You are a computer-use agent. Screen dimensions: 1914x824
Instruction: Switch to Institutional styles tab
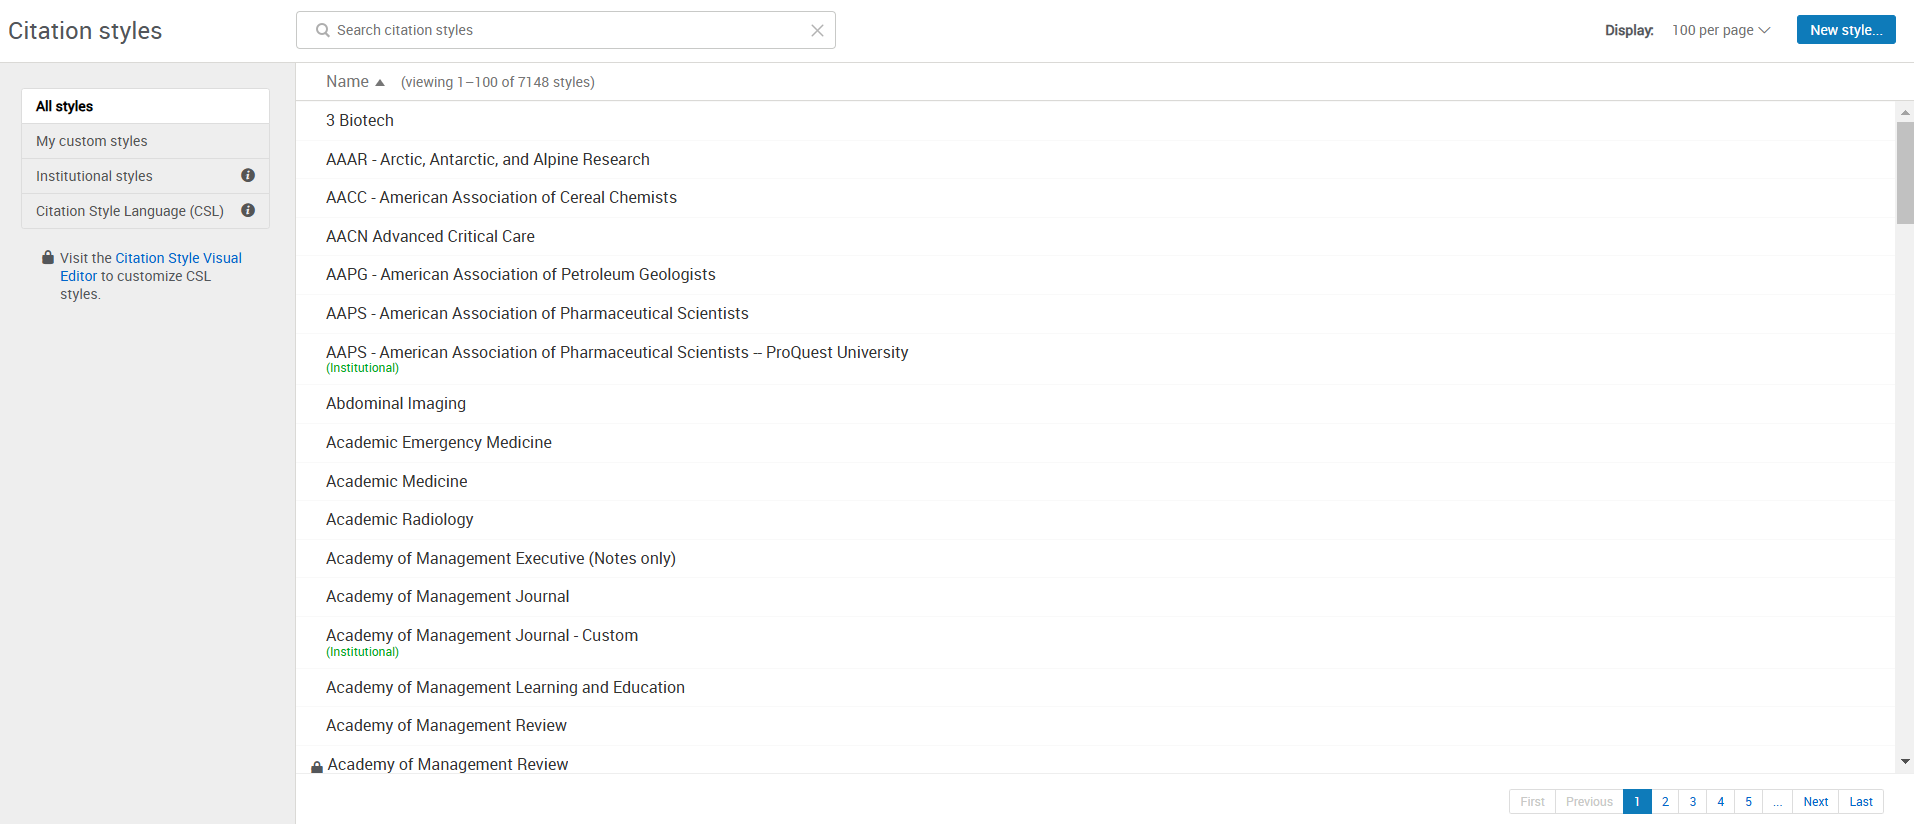pos(145,176)
